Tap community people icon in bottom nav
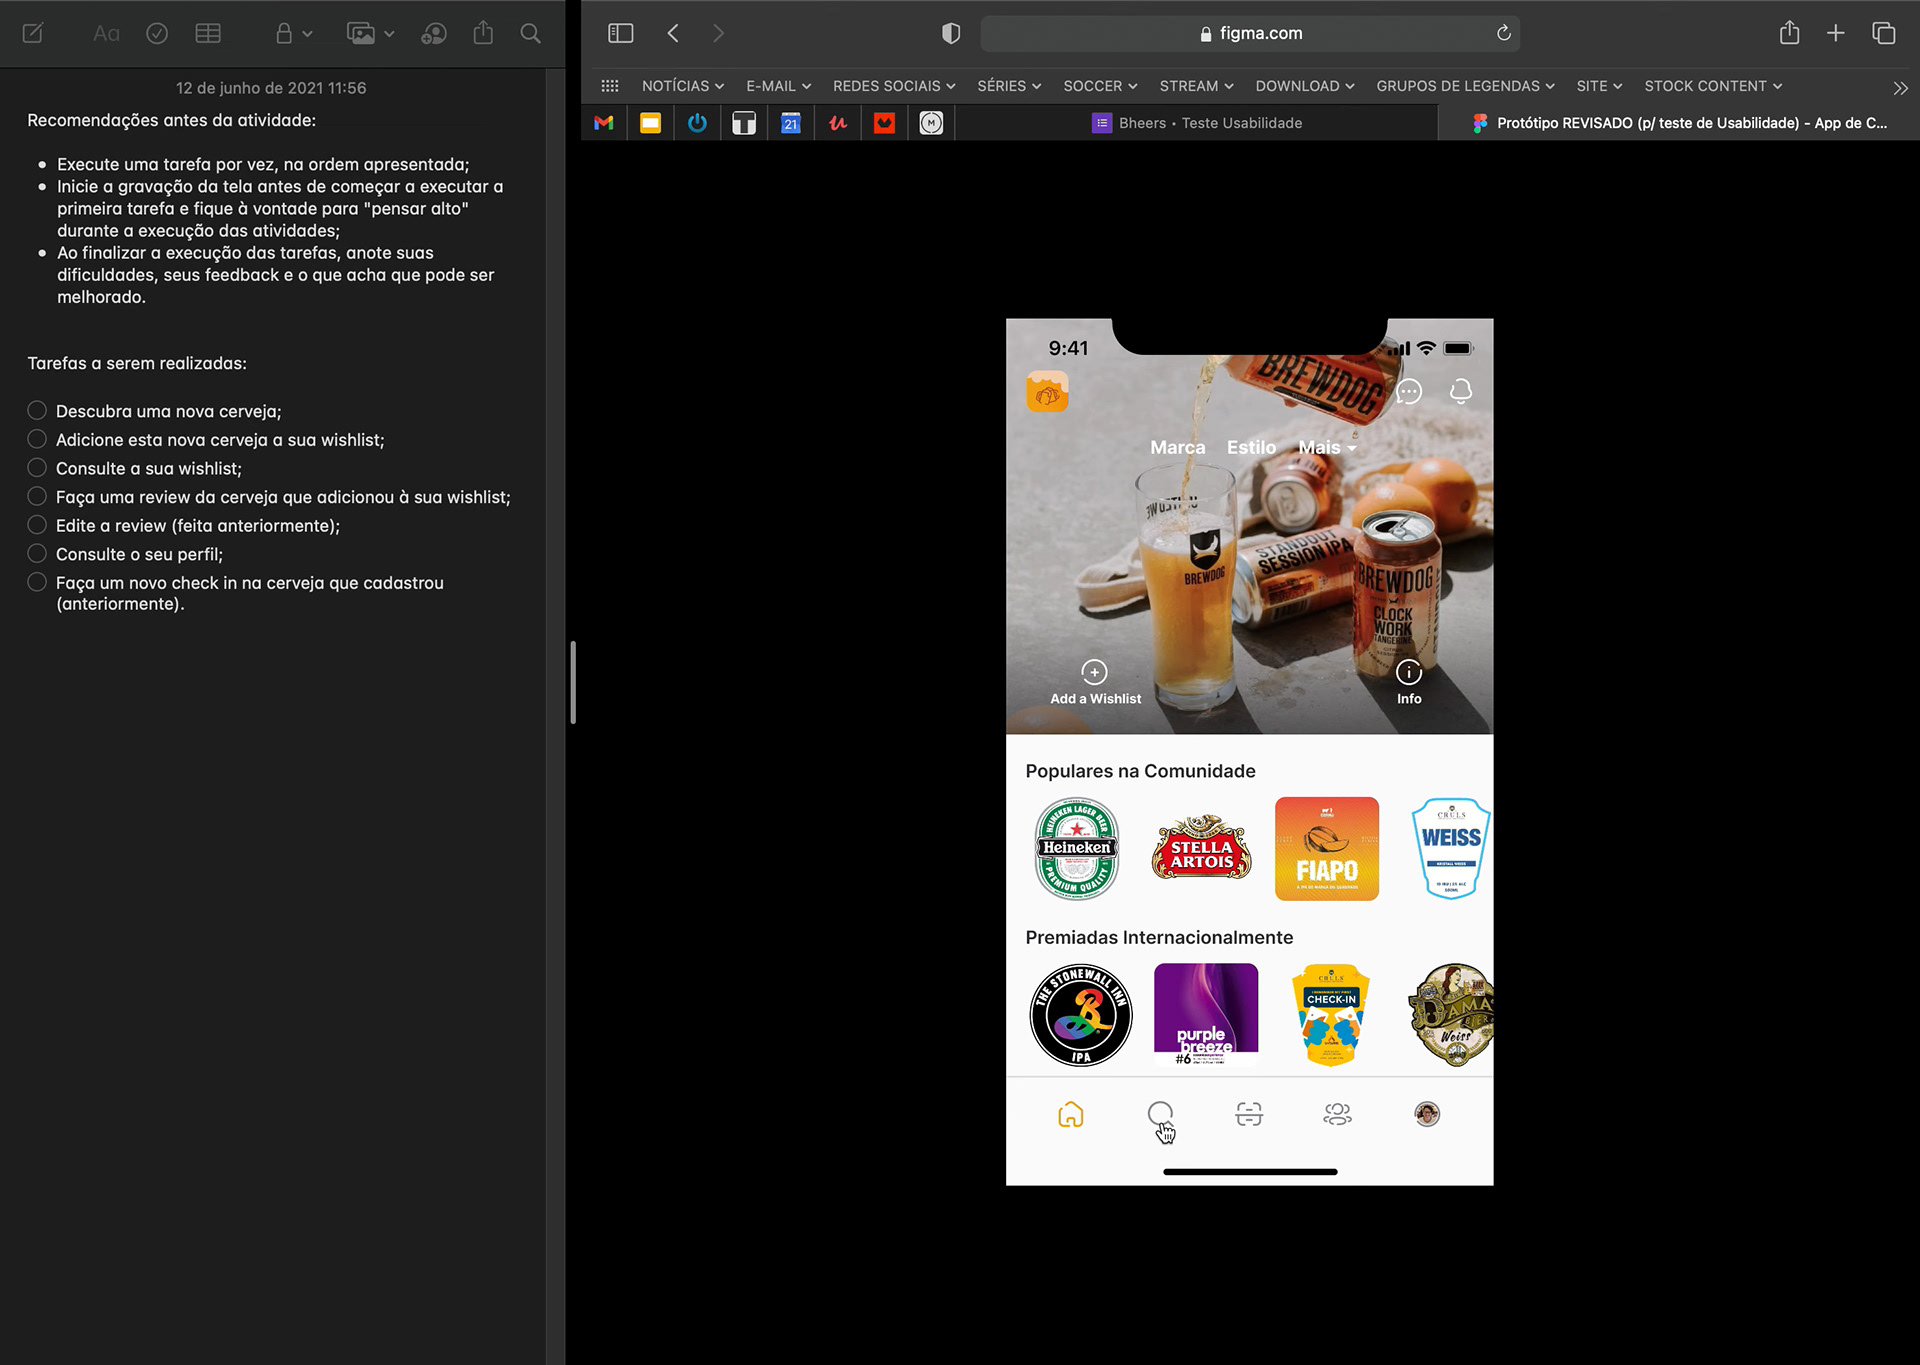 coord(1338,1114)
